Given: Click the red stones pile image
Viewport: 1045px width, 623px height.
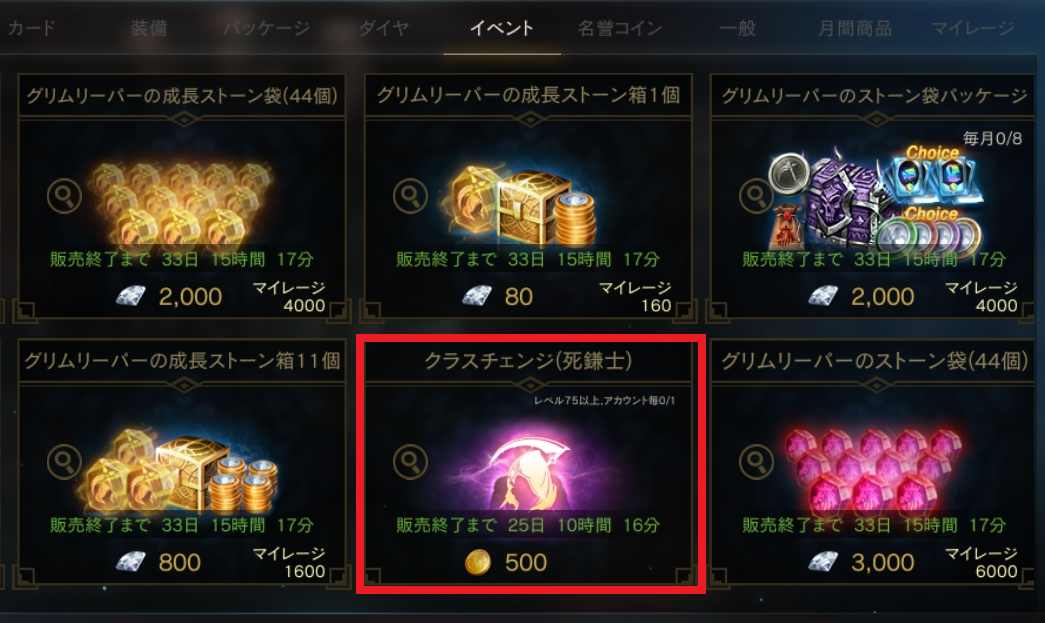Looking at the screenshot, I should pos(873,466).
